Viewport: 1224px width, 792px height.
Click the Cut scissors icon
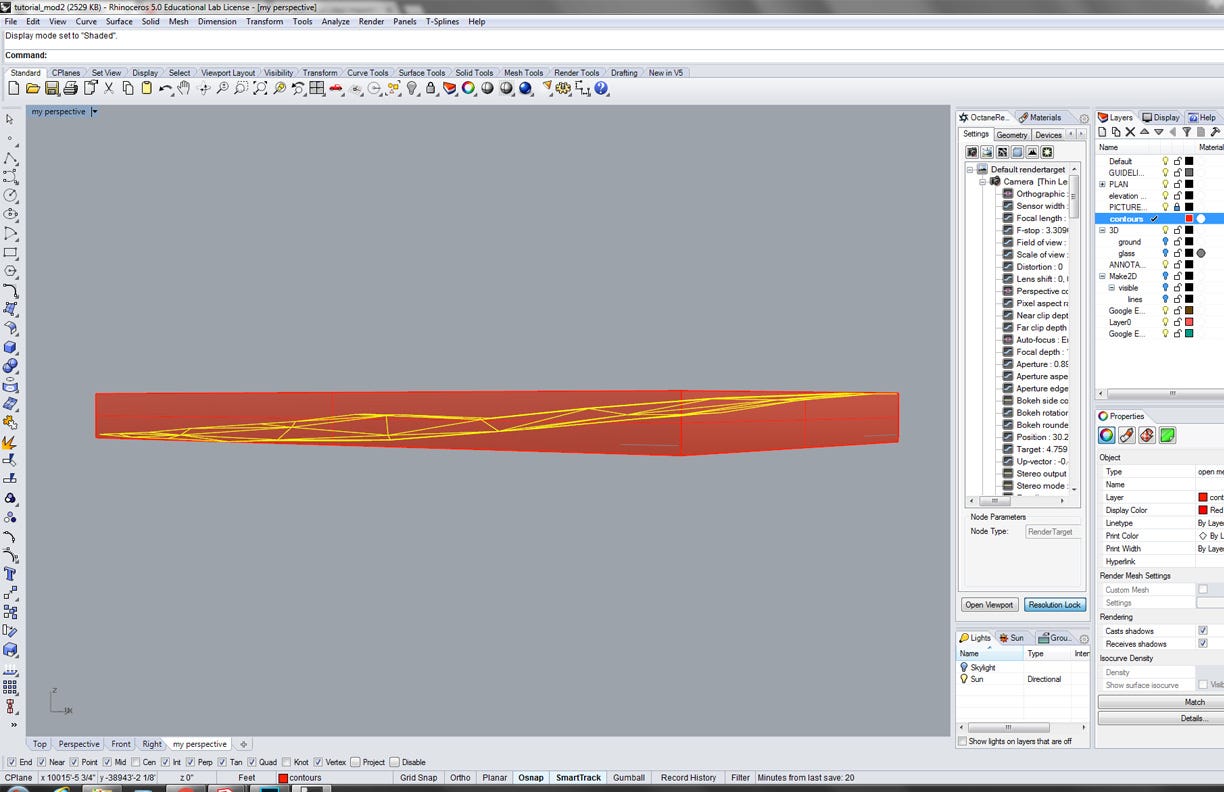tap(109, 88)
